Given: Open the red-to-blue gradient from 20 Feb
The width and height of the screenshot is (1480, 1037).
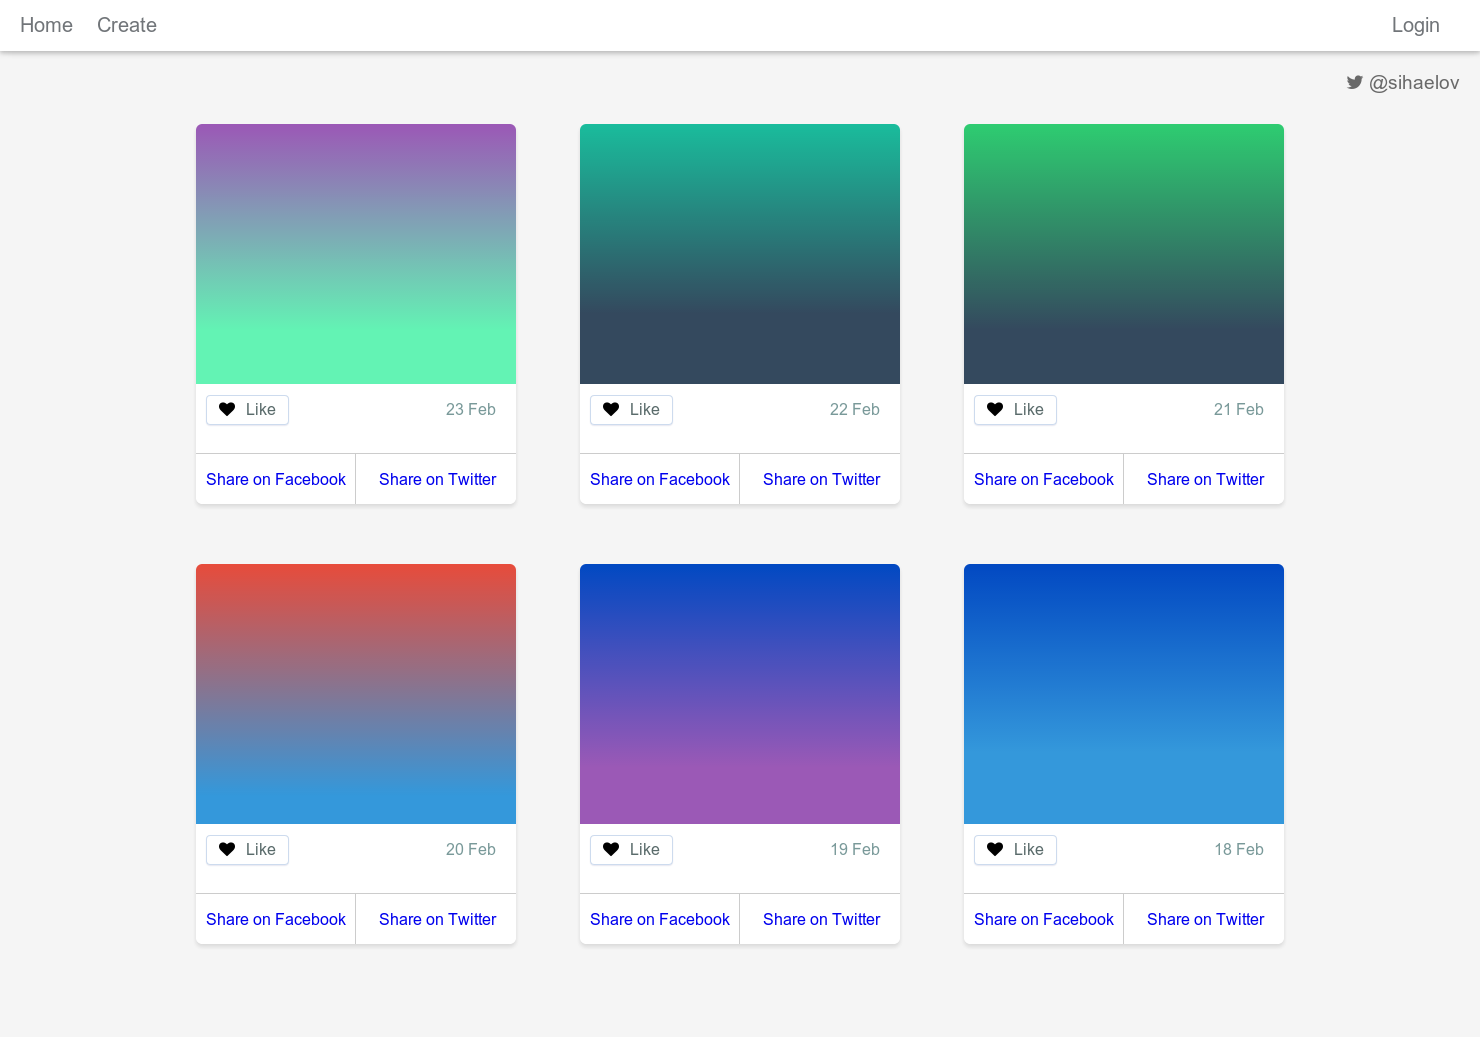Looking at the screenshot, I should (x=356, y=694).
